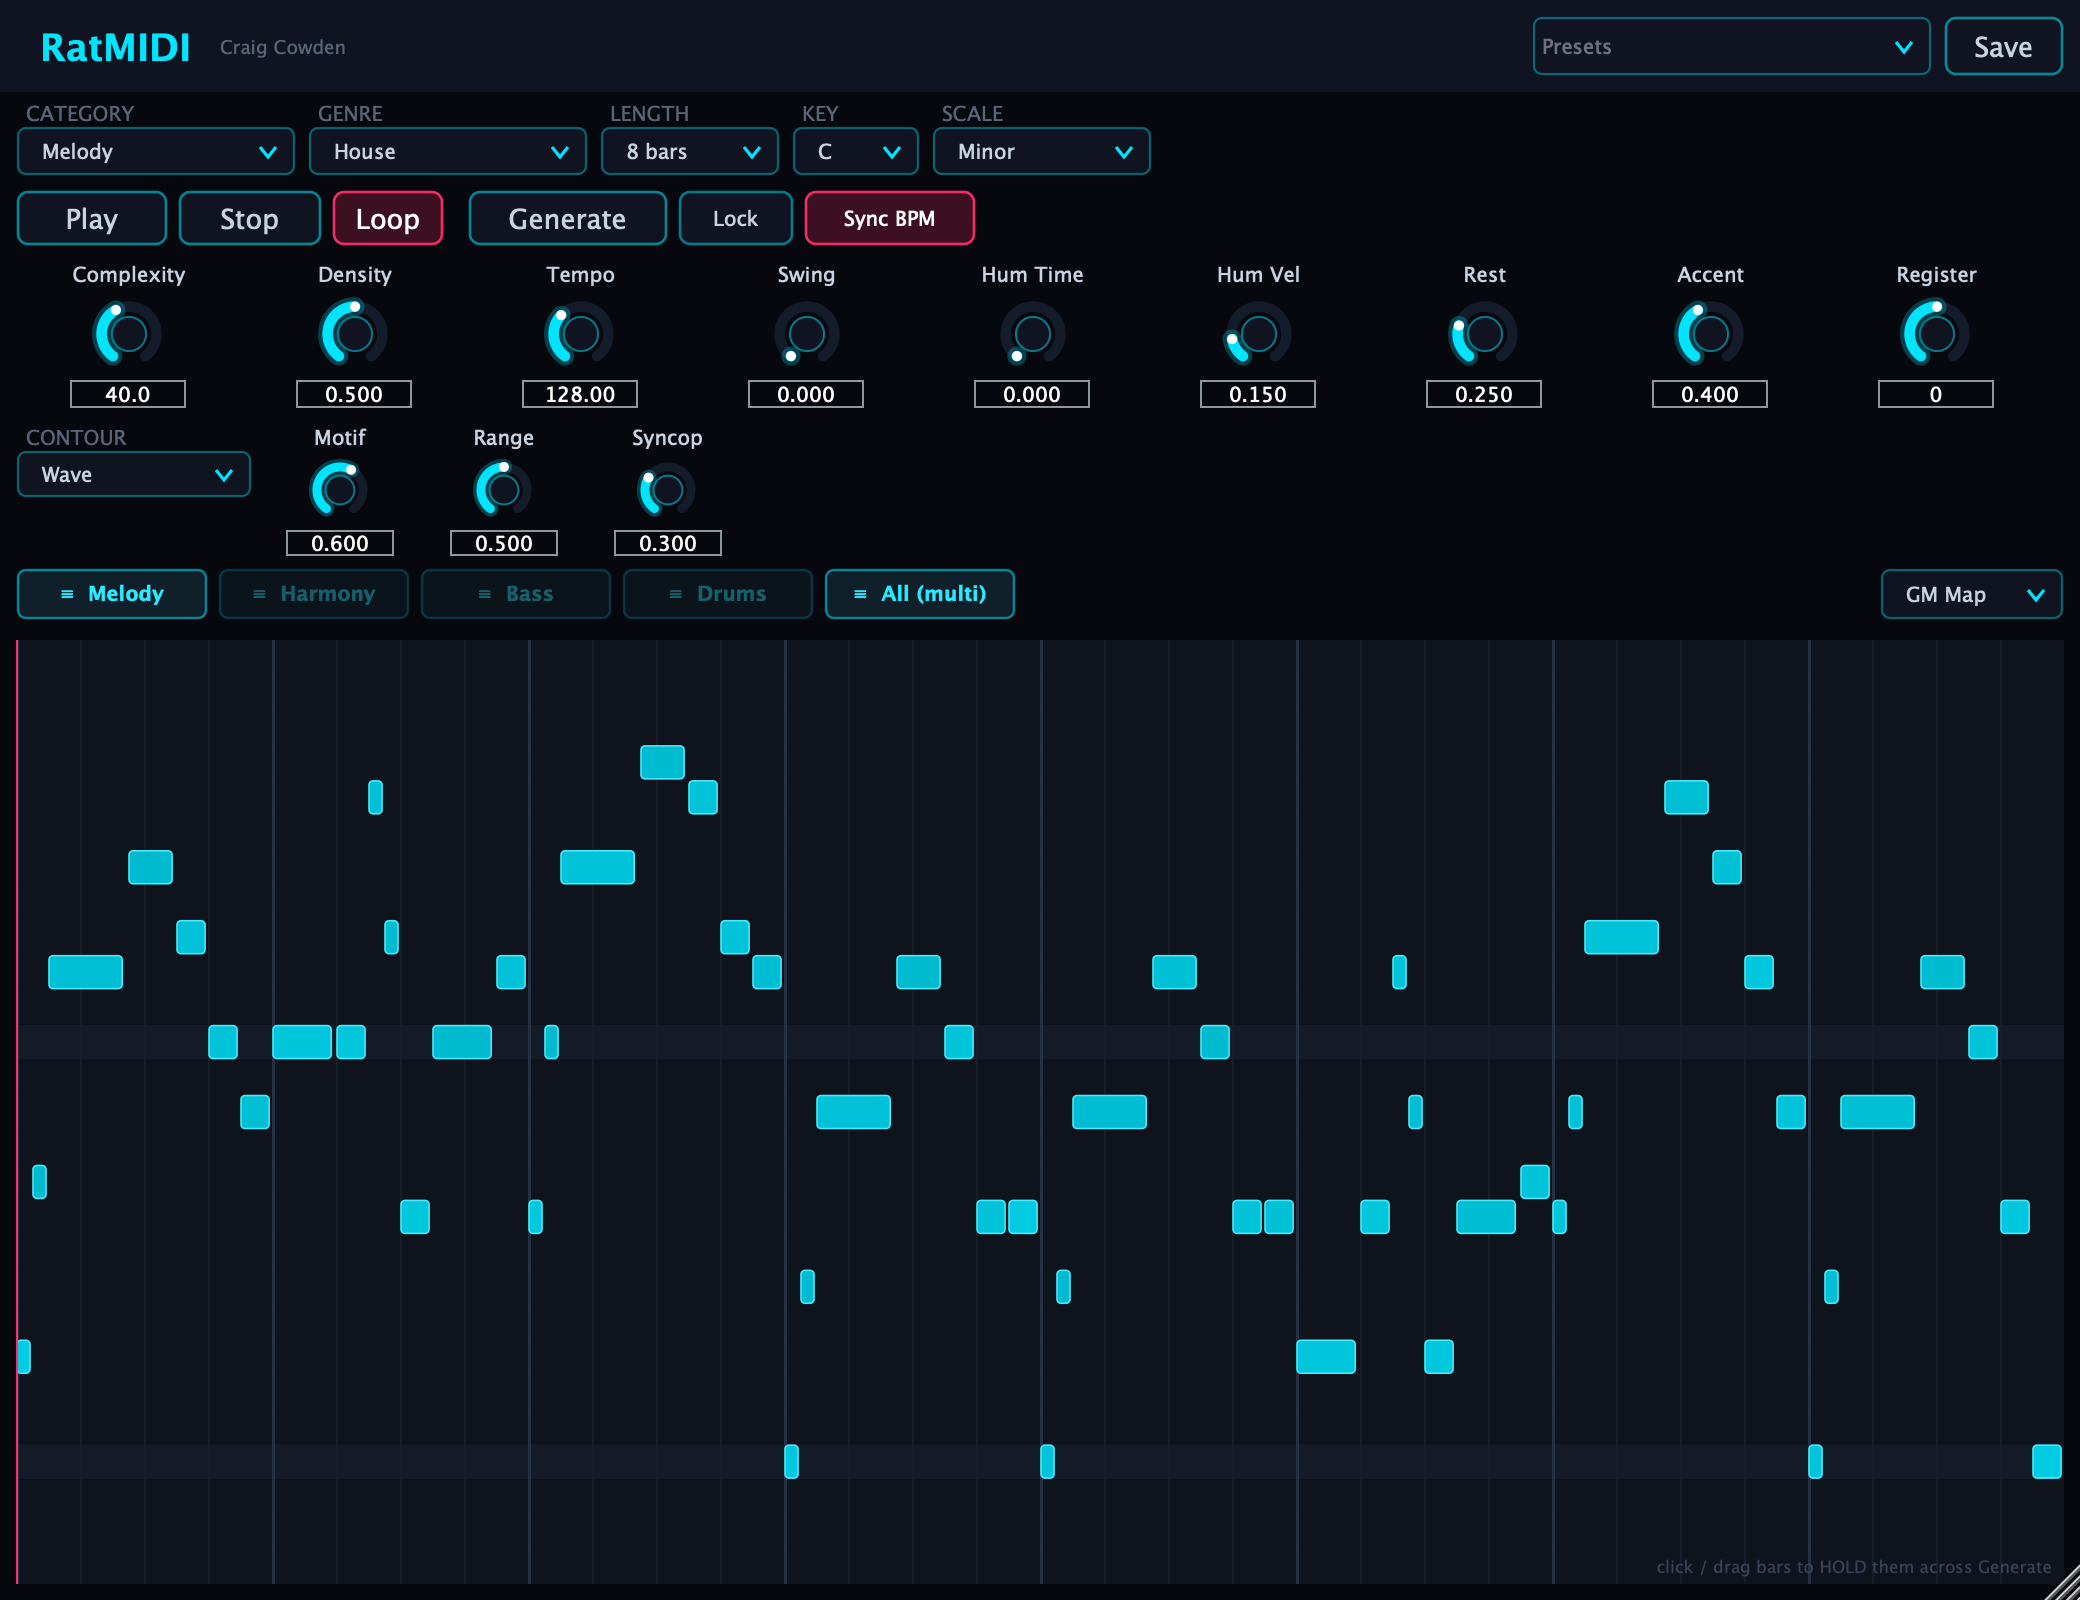Click the Range knob
This screenshot has width=2080, height=1600.
click(x=504, y=490)
